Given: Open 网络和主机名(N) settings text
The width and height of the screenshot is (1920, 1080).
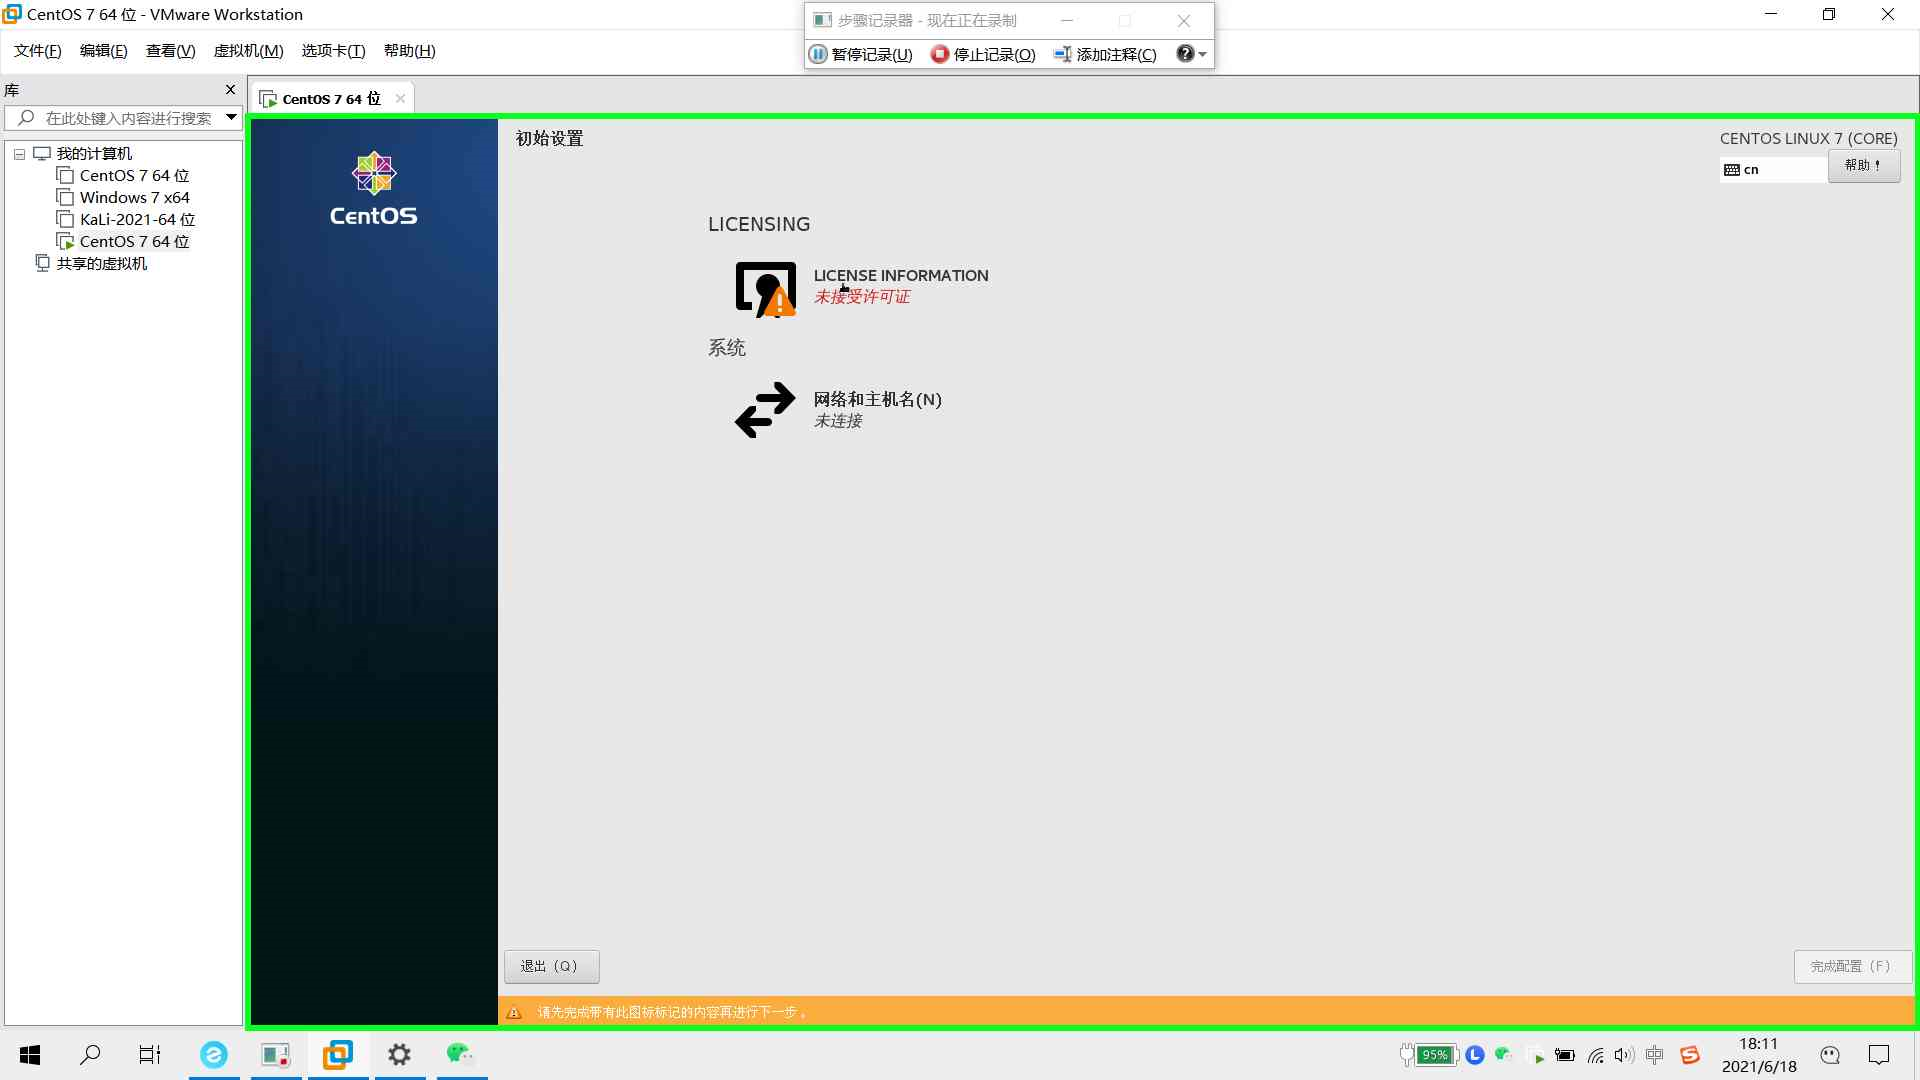Looking at the screenshot, I should coord(877,399).
